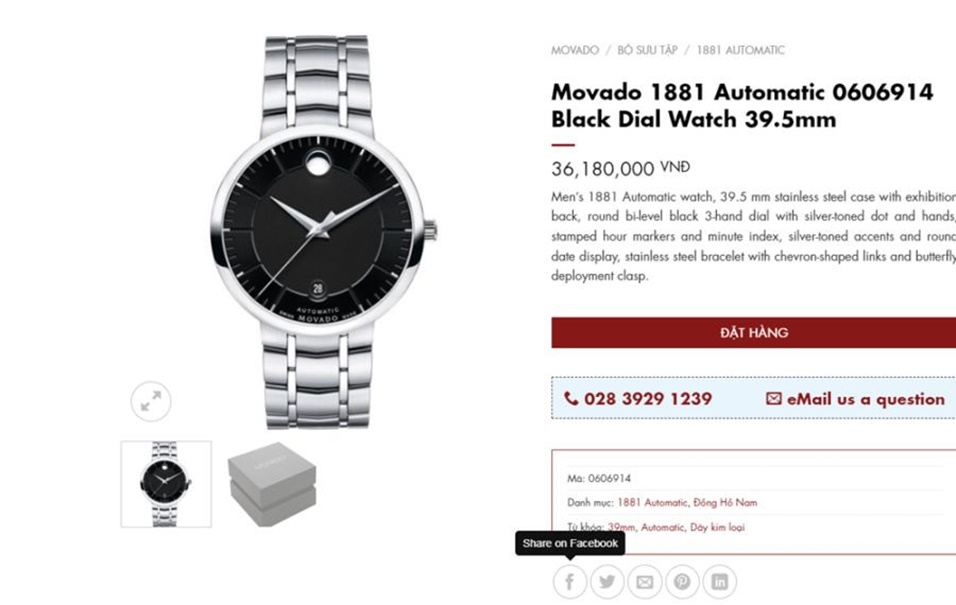Open 1881 AUTOMATIC breadcrumb link
The width and height of the screenshot is (956, 605).
click(740, 50)
